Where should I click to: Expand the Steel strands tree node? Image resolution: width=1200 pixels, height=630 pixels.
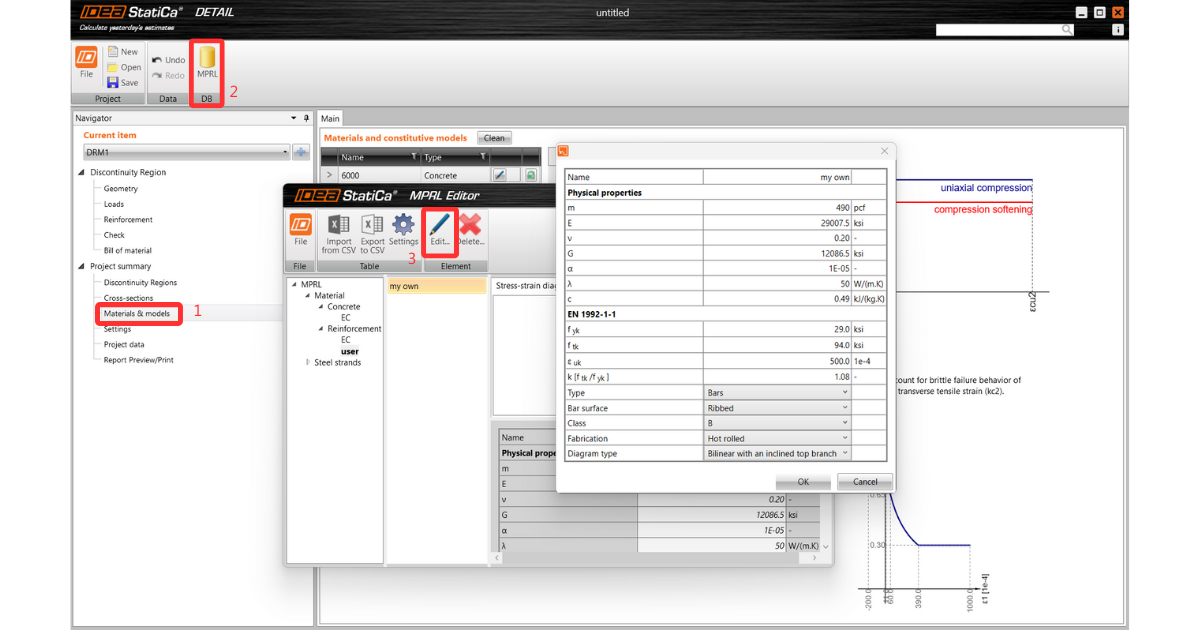click(x=307, y=362)
